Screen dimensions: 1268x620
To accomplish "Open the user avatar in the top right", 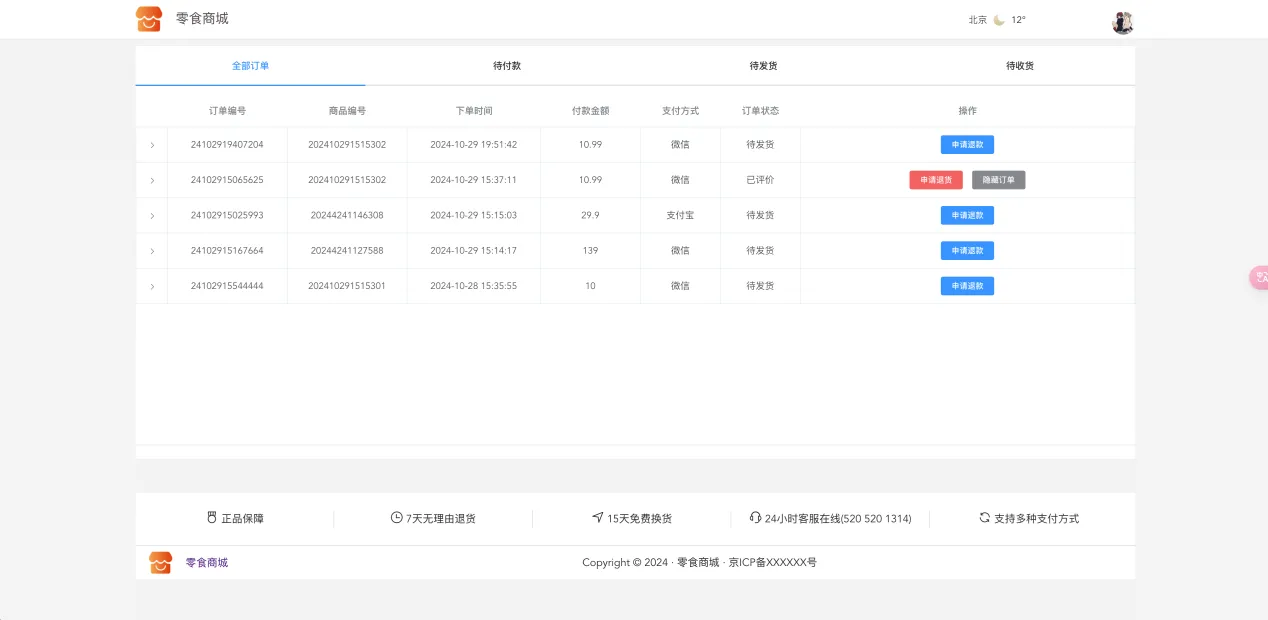I will pyautogui.click(x=1122, y=22).
